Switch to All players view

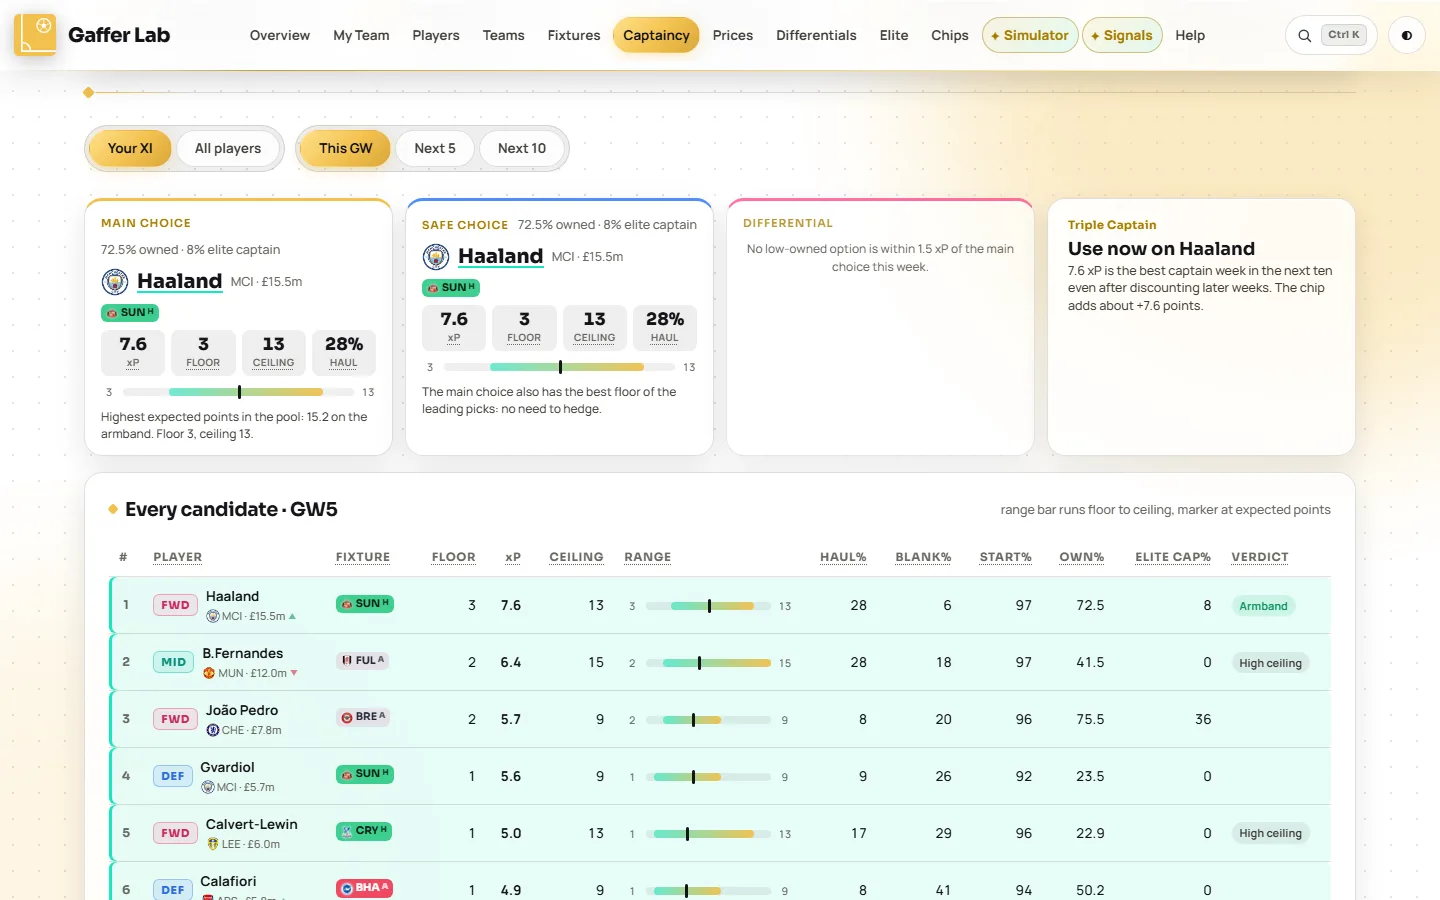pyautogui.click(x=228, y=149)
